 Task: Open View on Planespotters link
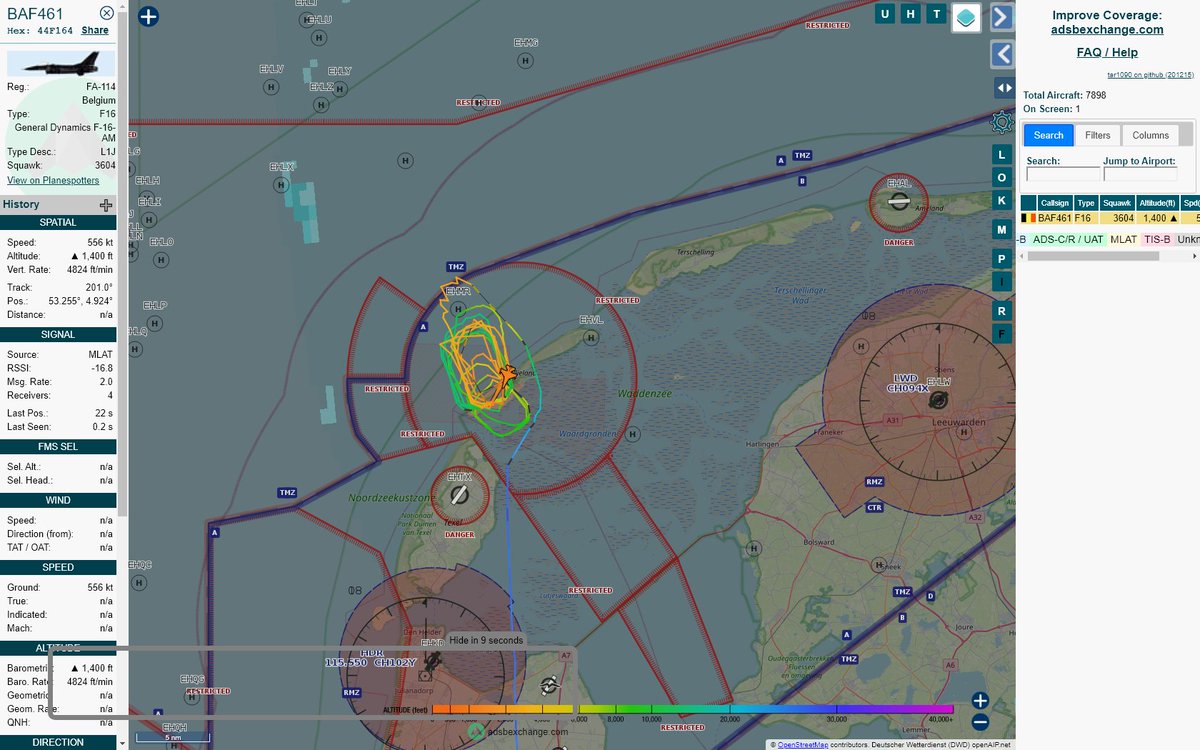pos(53,180)
